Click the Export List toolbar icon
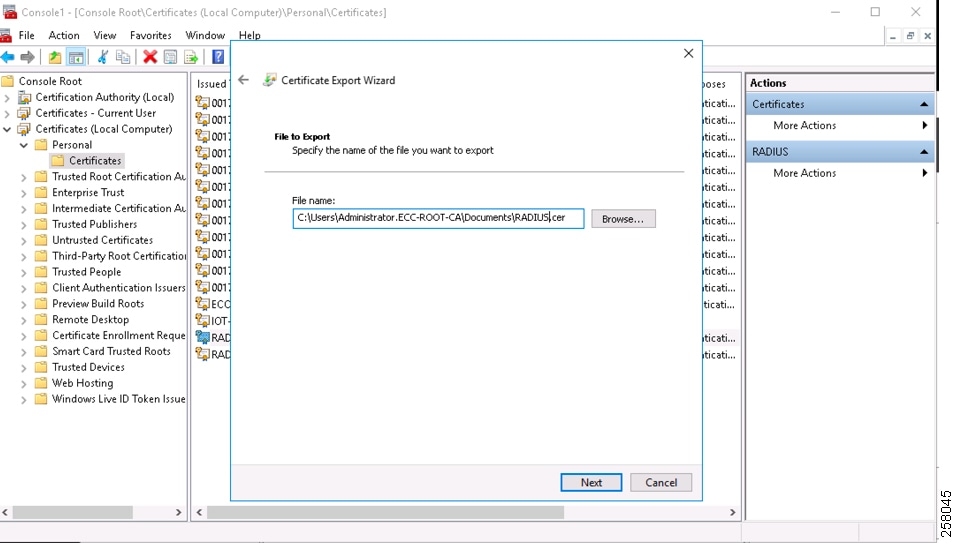Viewport: 955px width, 543px height. 191,57
